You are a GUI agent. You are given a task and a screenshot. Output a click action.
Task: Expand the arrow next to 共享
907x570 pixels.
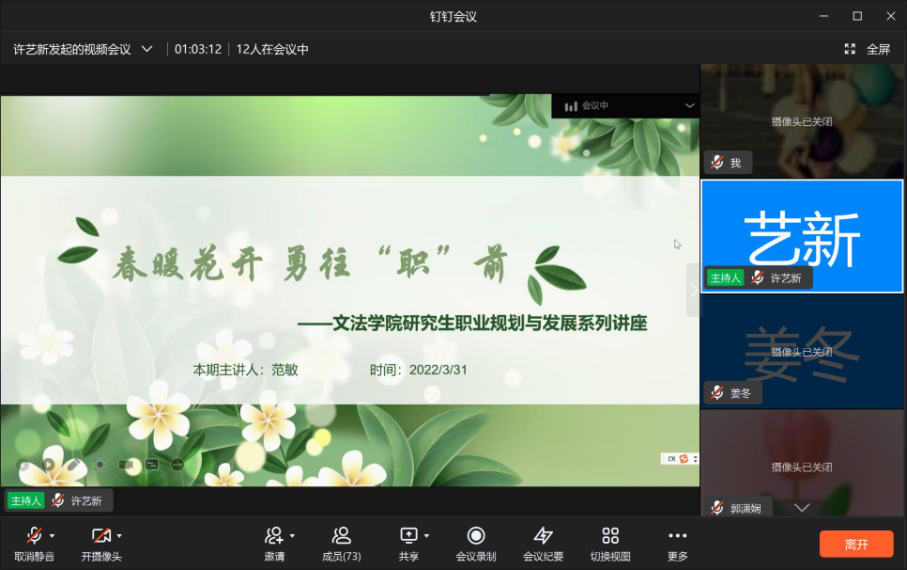pos(427,536)
